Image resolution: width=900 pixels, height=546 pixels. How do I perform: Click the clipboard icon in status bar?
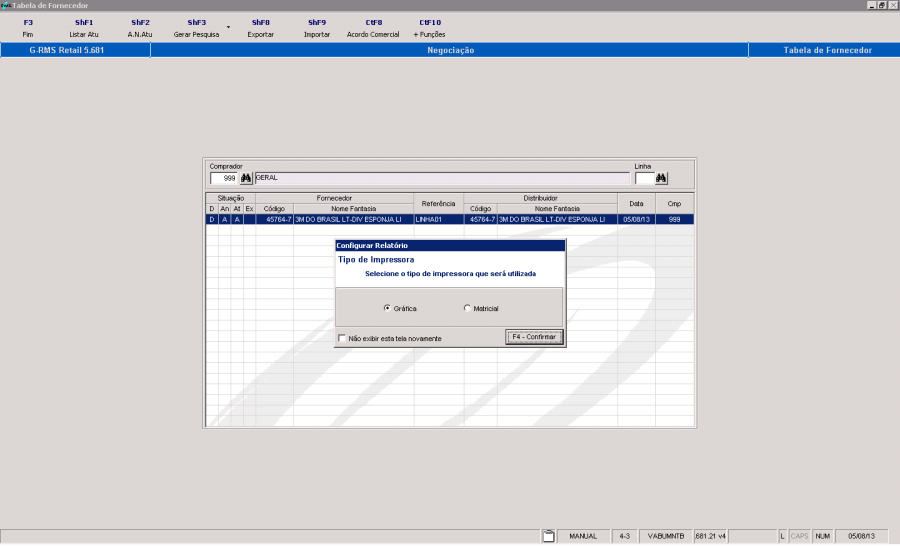tap(548, 536)
